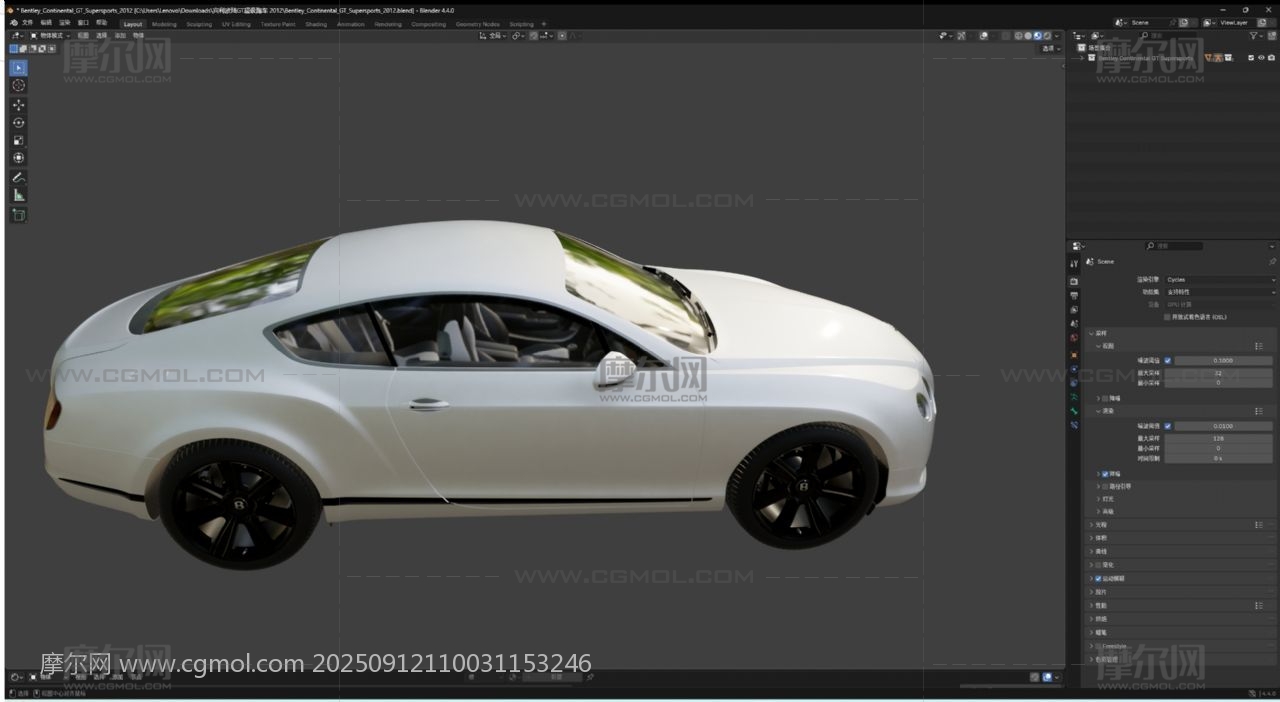This screenshot has width=1280, height=702.
Task: Toggle Bentley collection render camera icon
Action: (1271, 57)
